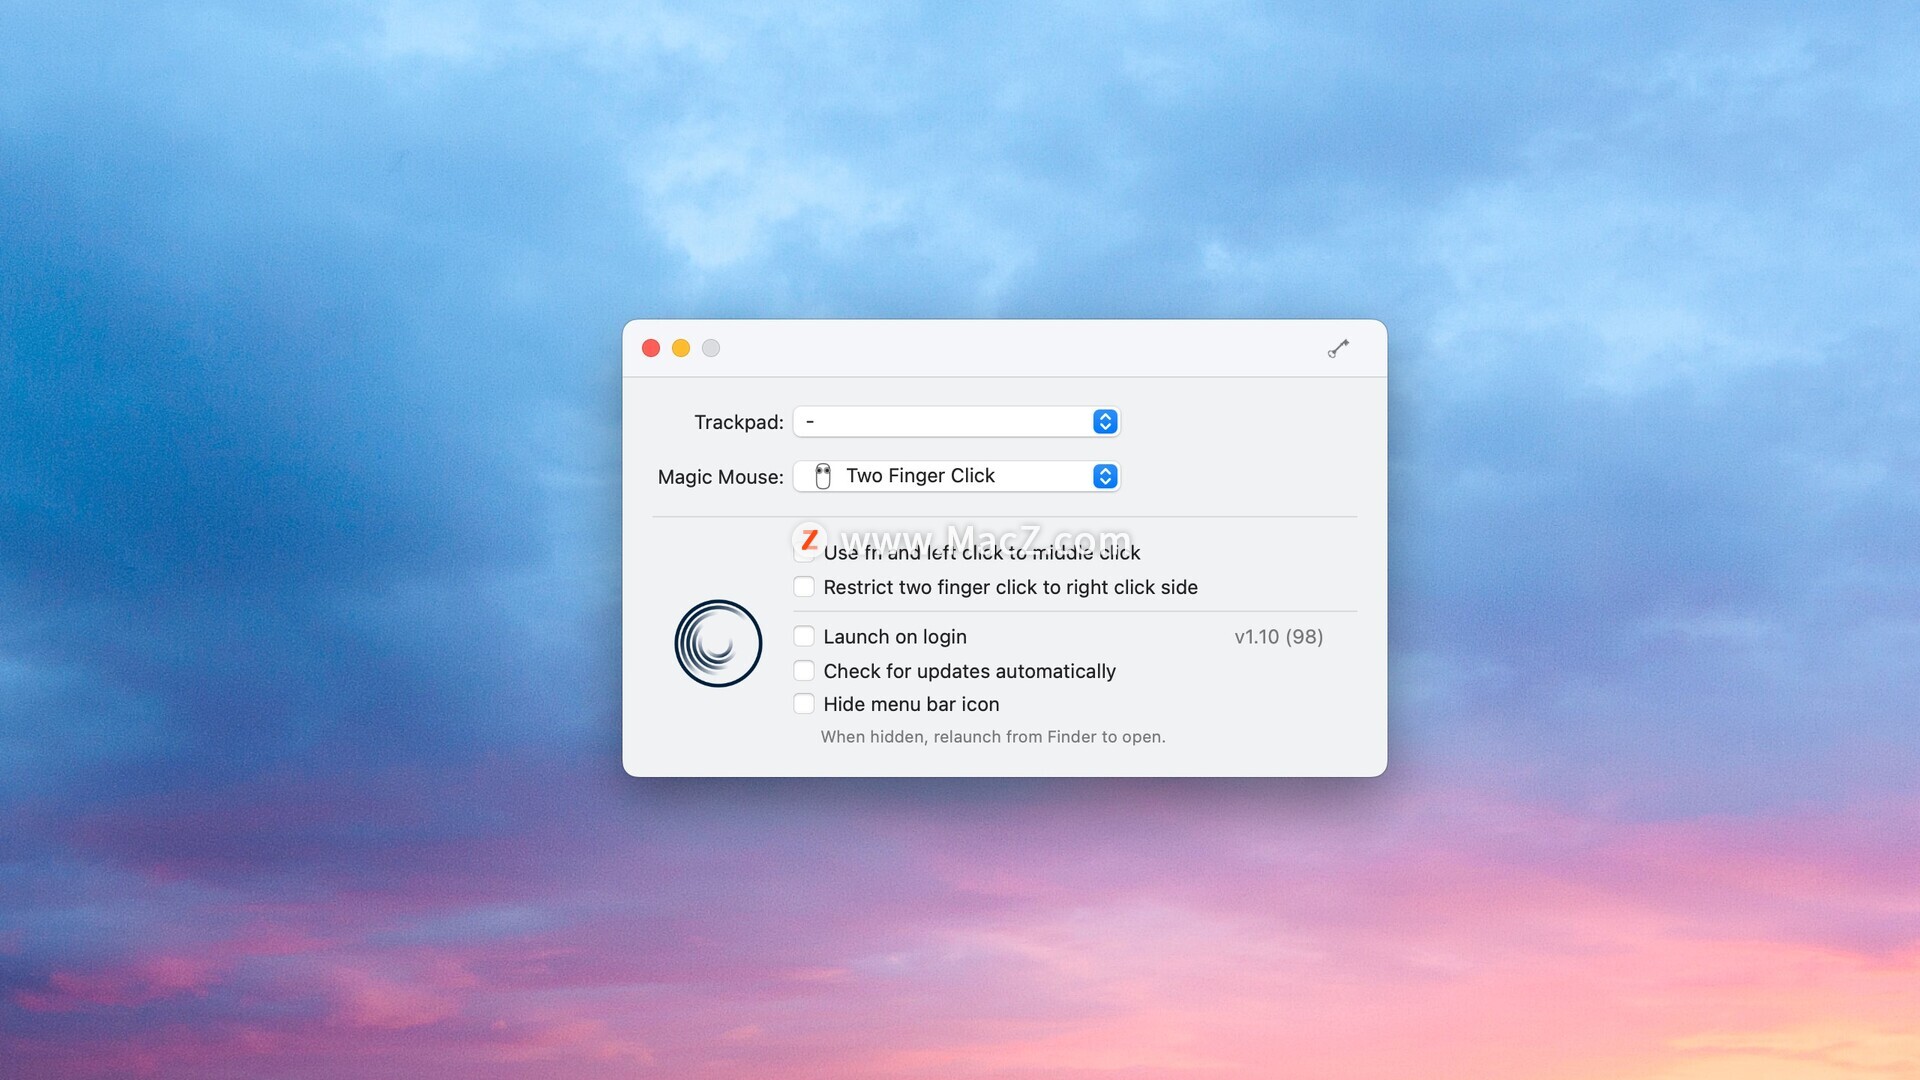Minimize the window with yellow button
The height and width of the screenshot is (1080, 1920).
tap(681, 348)
